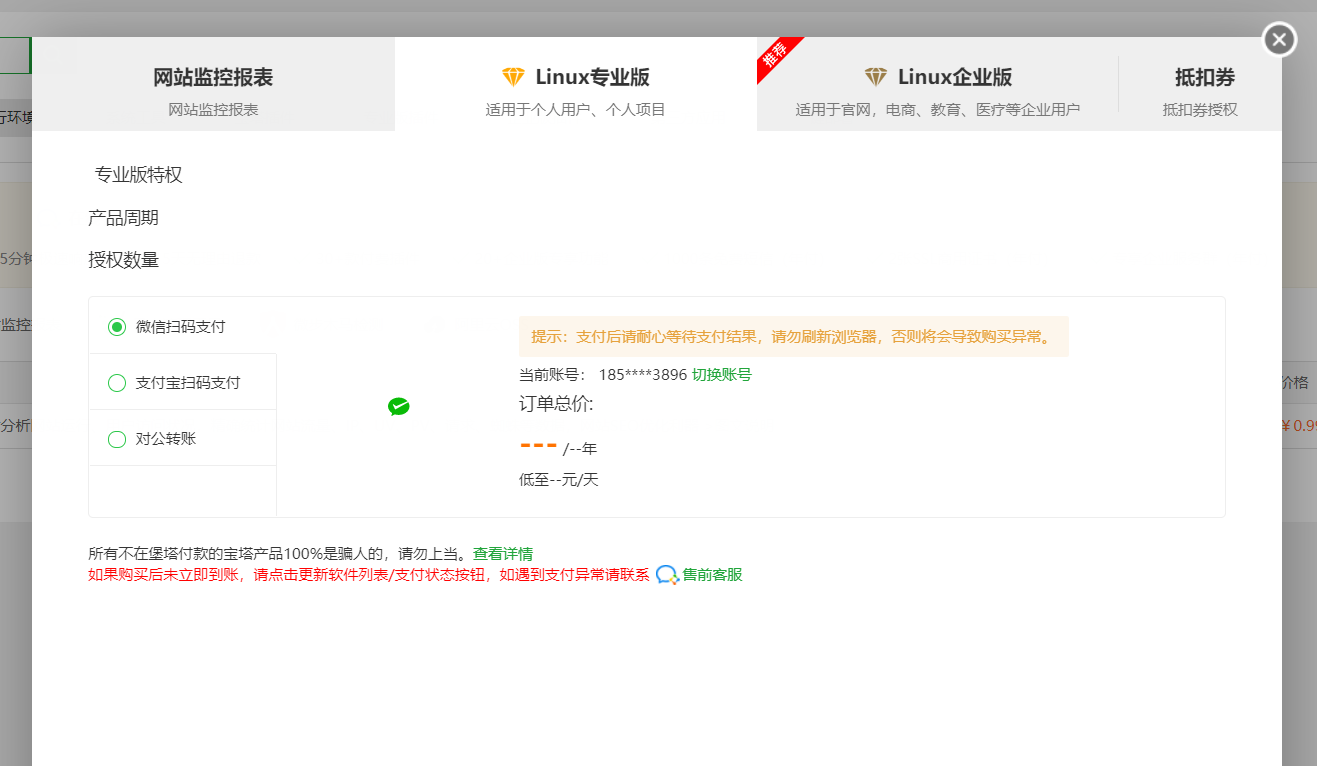Click the red 推荐 ribbon badge

coord(777,56)
